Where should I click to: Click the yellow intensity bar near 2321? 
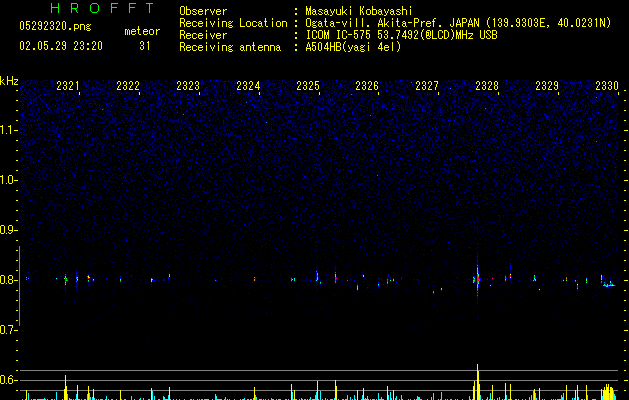point(65,388)
